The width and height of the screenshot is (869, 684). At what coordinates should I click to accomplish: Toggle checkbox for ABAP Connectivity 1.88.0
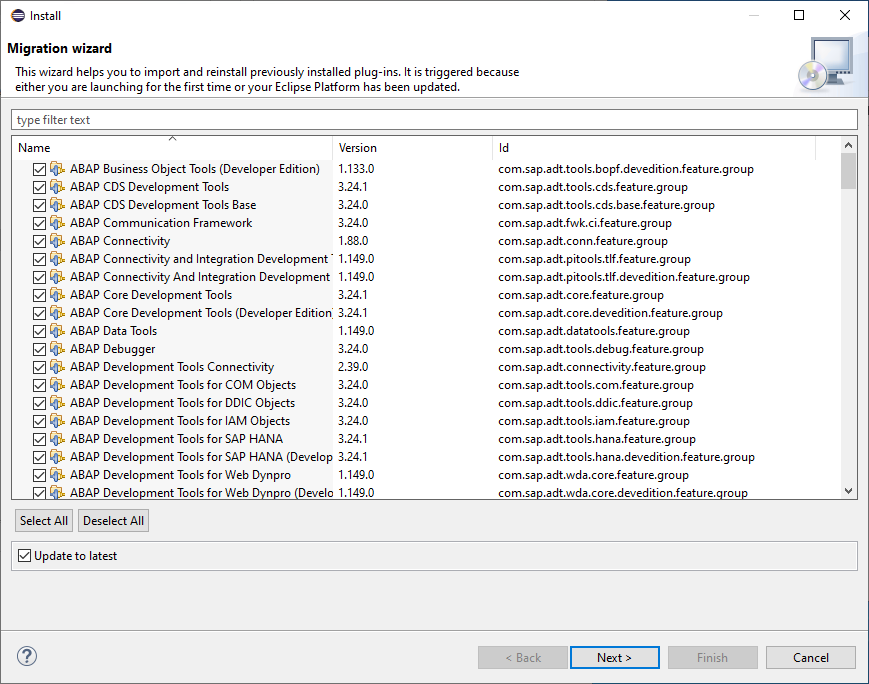[x=39, y=241]
